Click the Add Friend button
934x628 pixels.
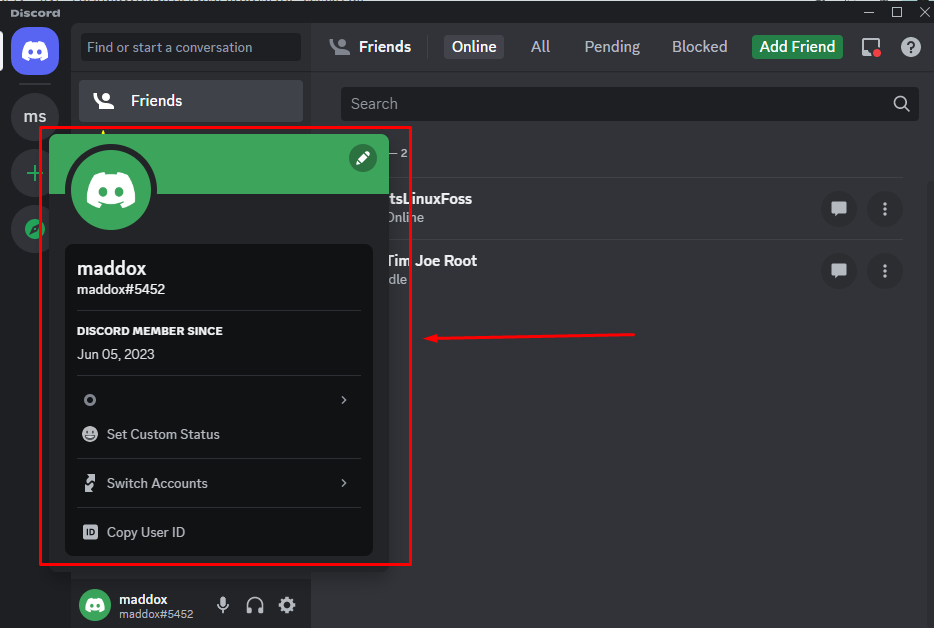click(x=797, y=46)
